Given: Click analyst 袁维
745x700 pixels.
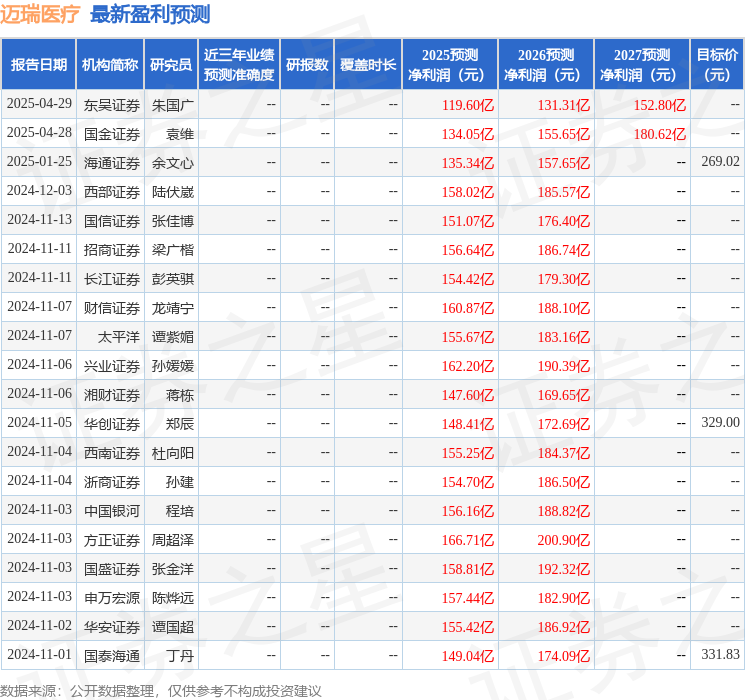Looking at the screenshot, I should [x=180, y=134].
